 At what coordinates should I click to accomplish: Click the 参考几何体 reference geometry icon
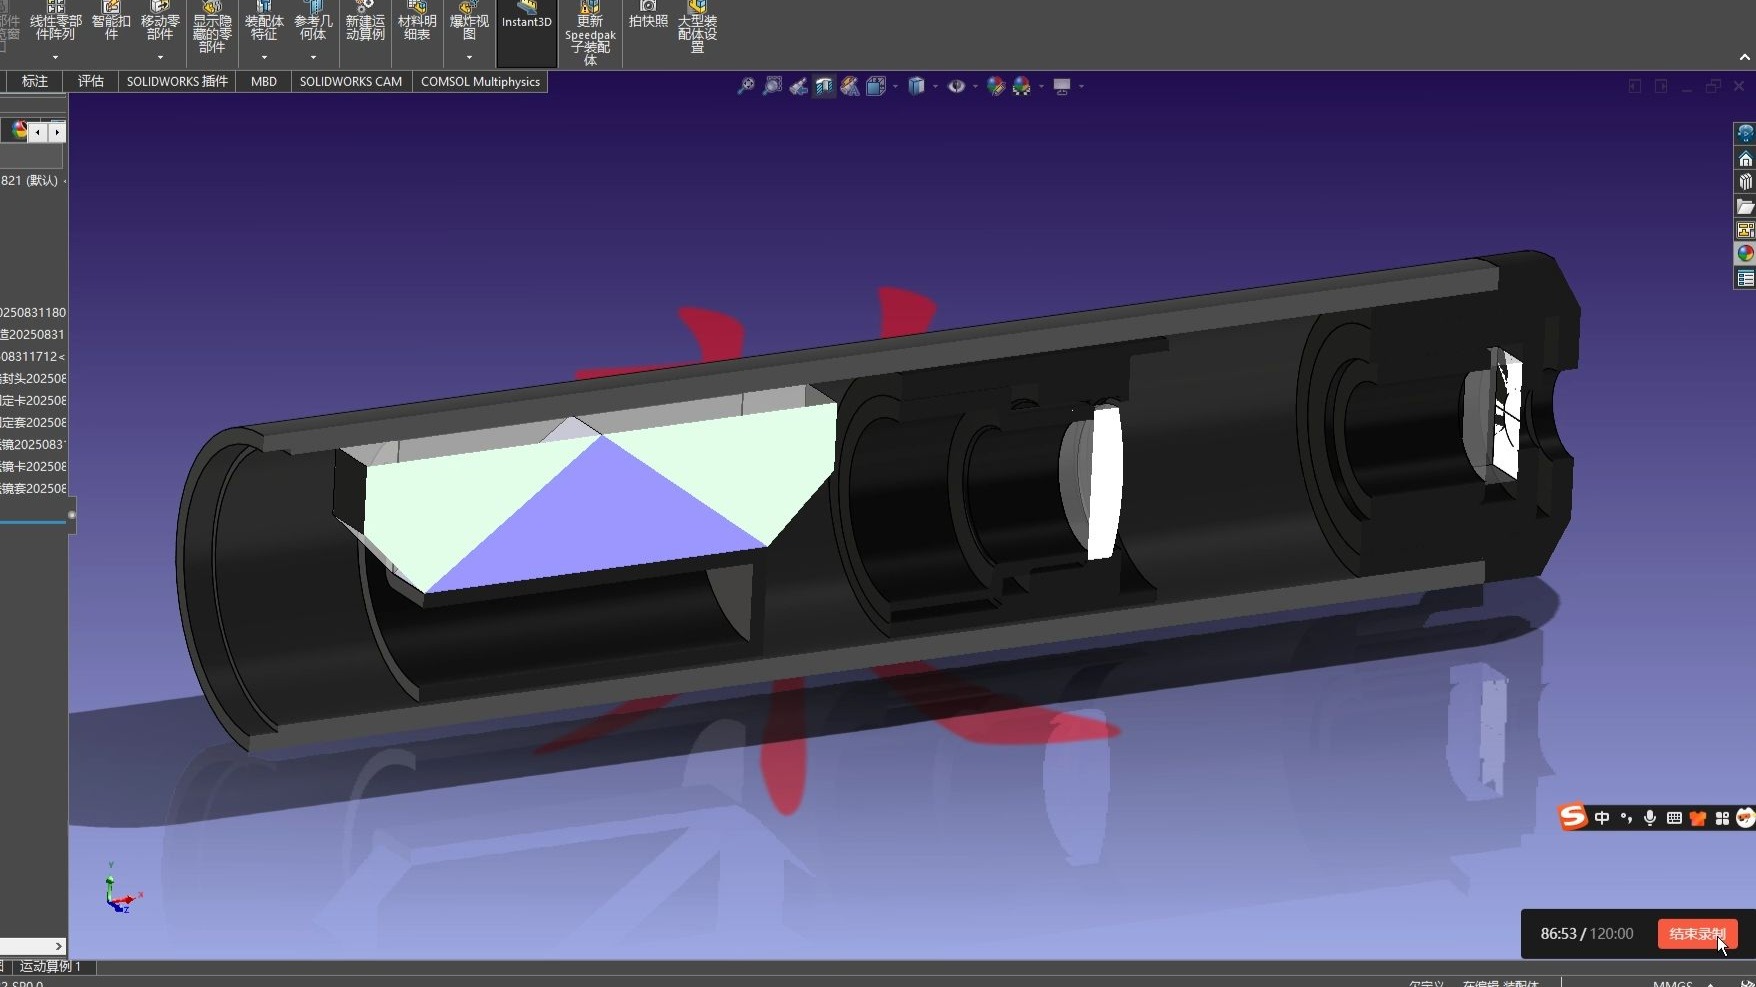click(312, 25)
